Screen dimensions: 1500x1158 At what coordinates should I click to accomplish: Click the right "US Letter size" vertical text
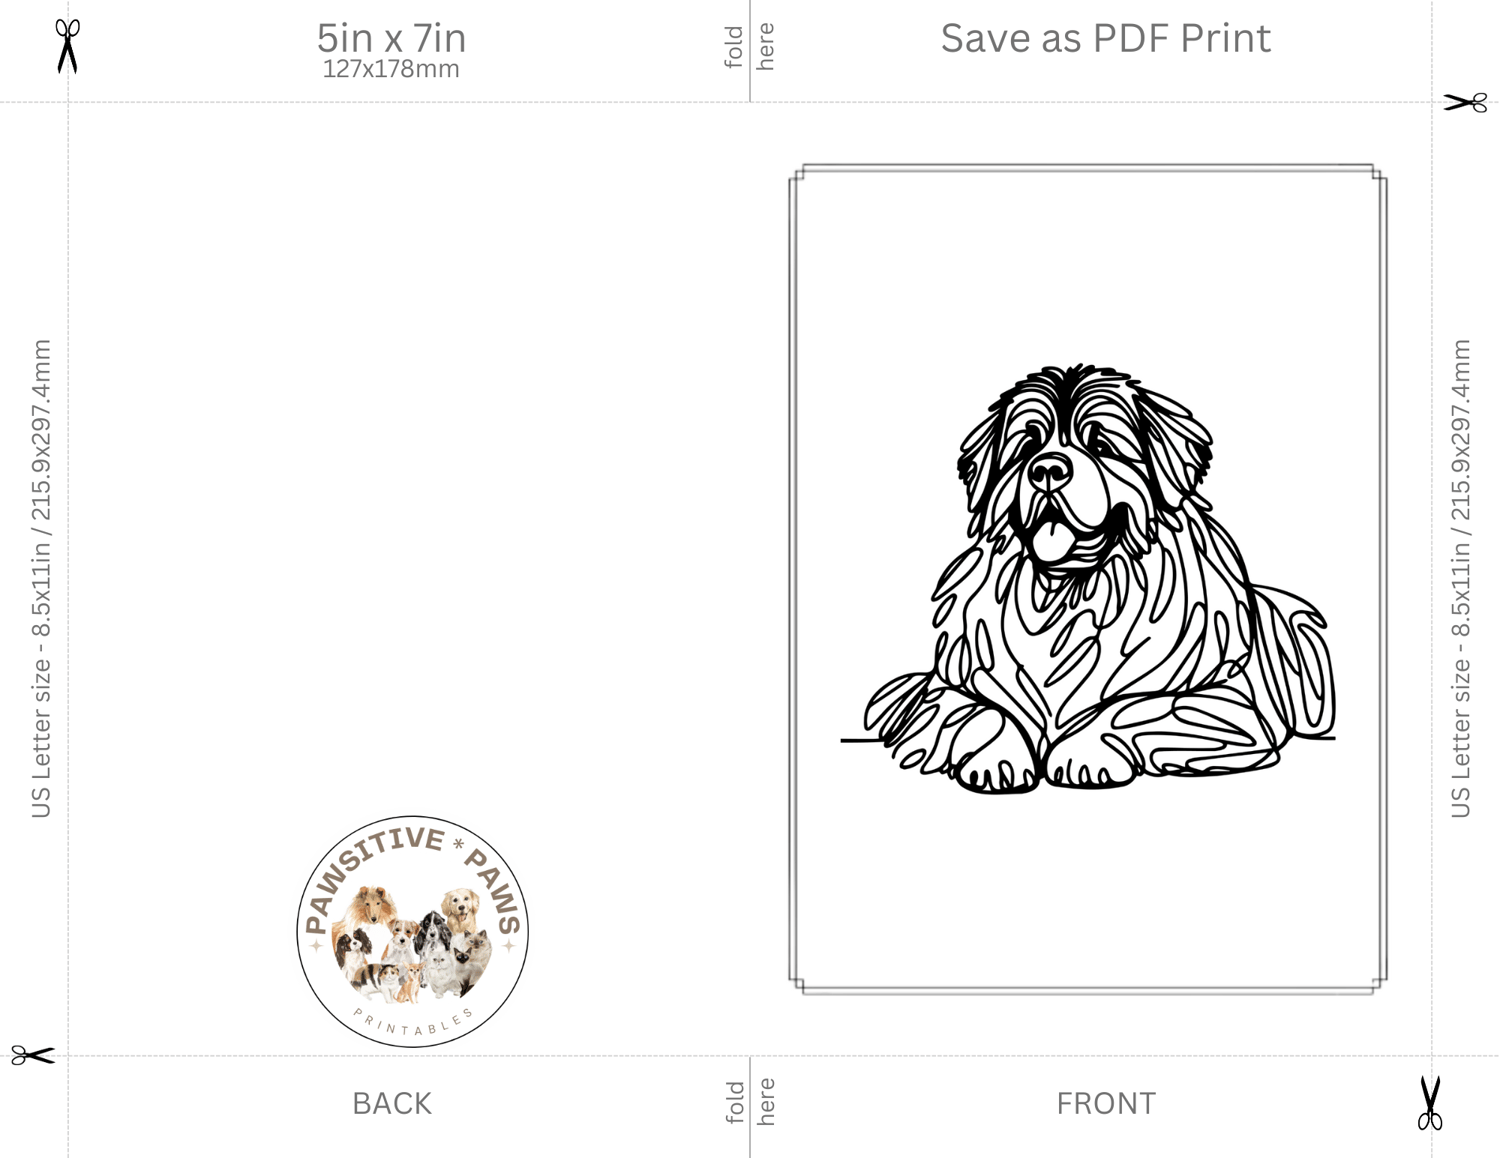click(x=1461, y=578)
